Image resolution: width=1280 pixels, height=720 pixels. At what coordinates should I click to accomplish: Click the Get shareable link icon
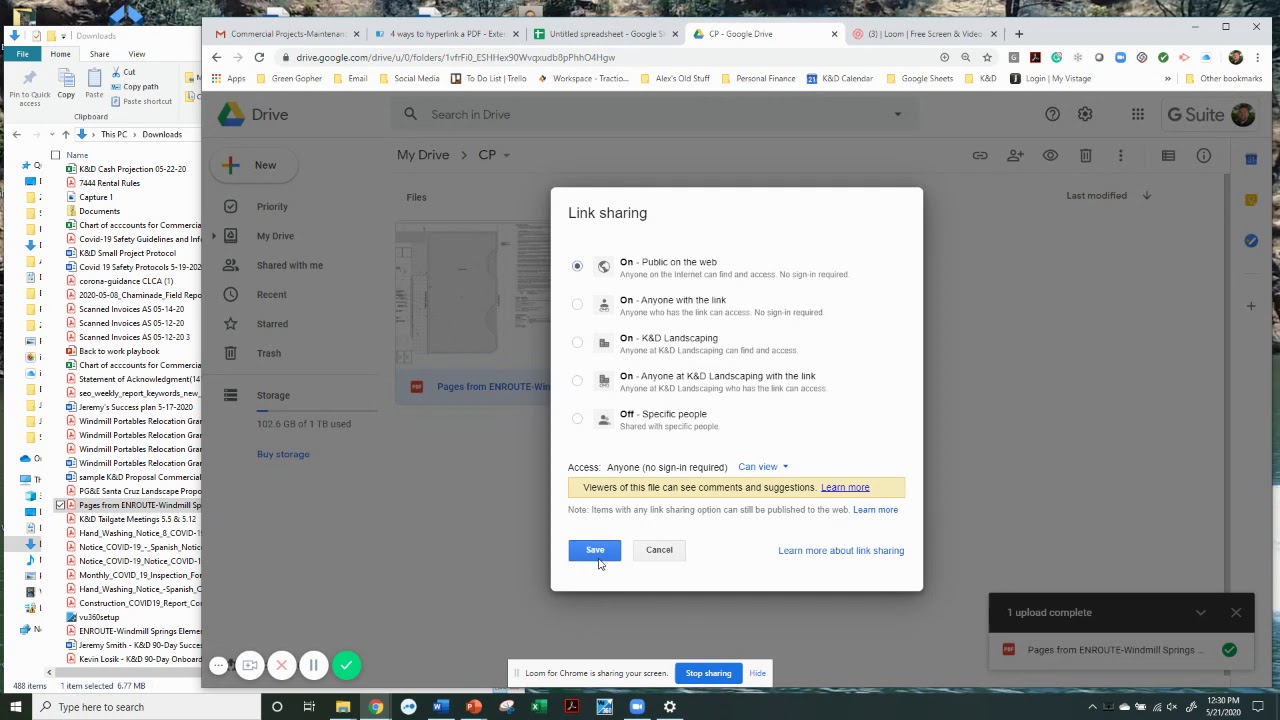click(x=980, y=155)
